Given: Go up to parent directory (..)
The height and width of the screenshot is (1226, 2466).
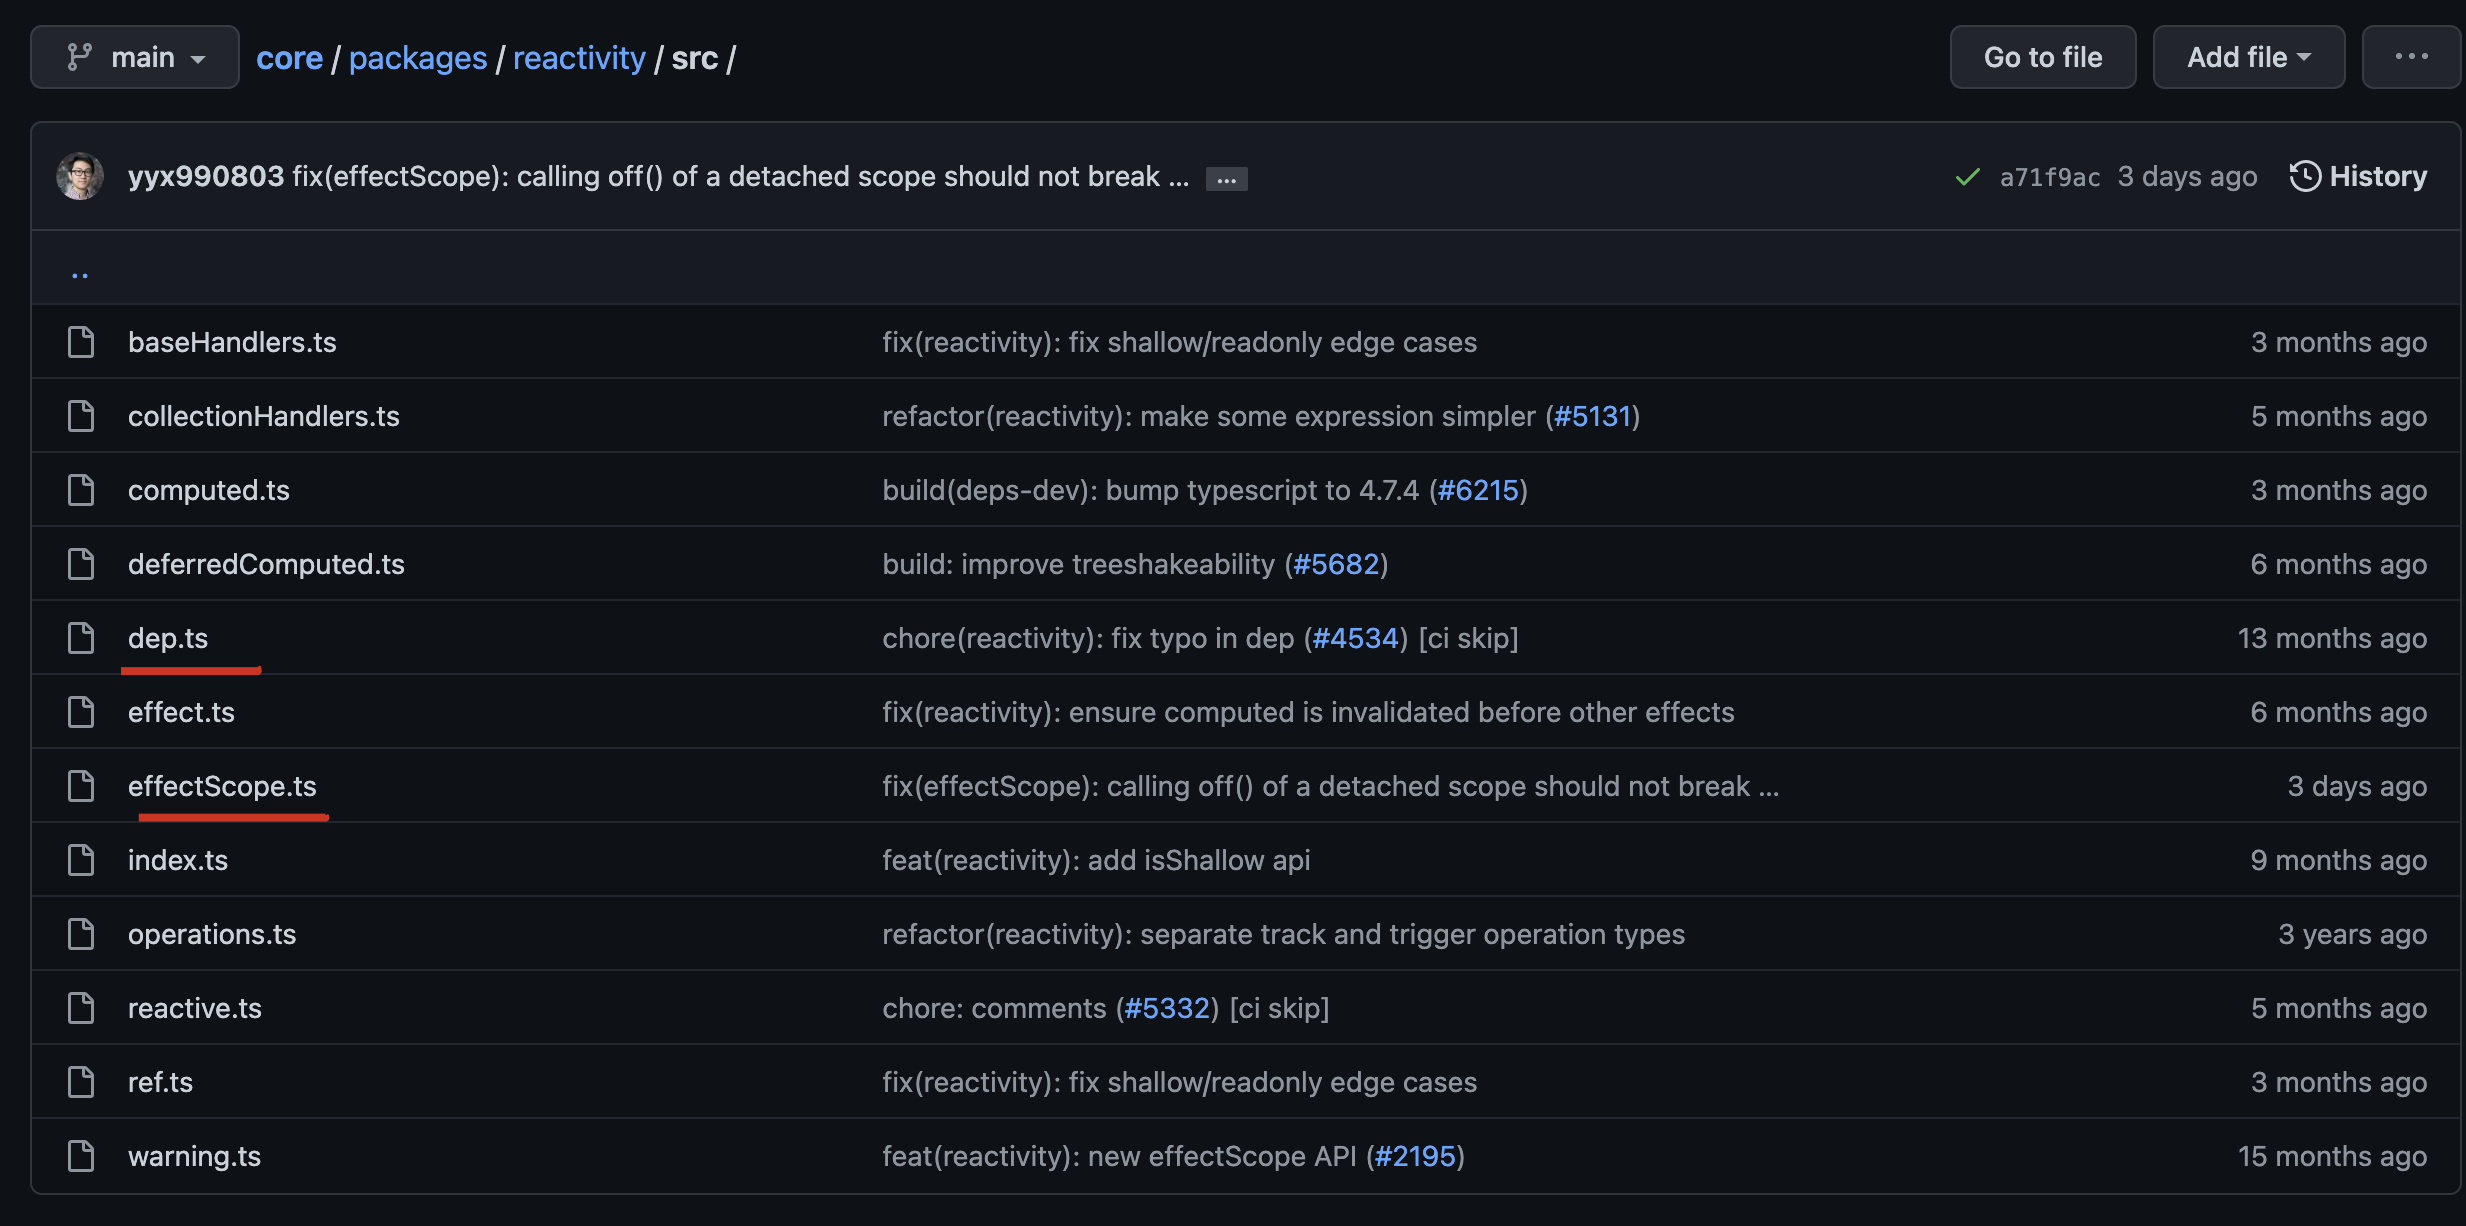Looking at the screenshot, I should coord(80,272).
